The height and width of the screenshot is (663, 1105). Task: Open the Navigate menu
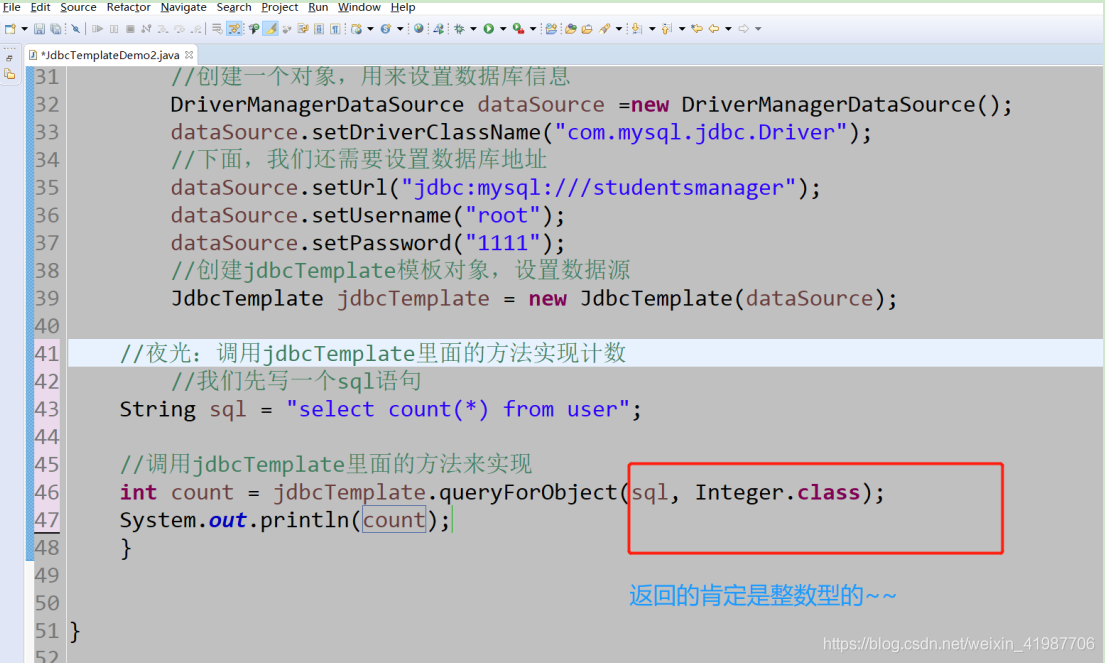click(183, 7)
